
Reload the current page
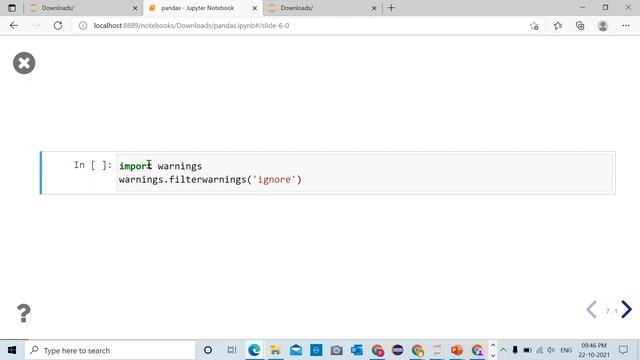(58, 25)
